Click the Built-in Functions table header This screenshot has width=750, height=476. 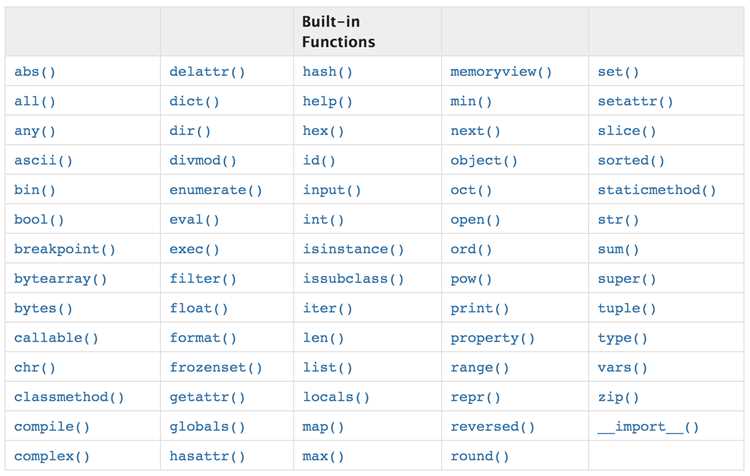point(338,32)
